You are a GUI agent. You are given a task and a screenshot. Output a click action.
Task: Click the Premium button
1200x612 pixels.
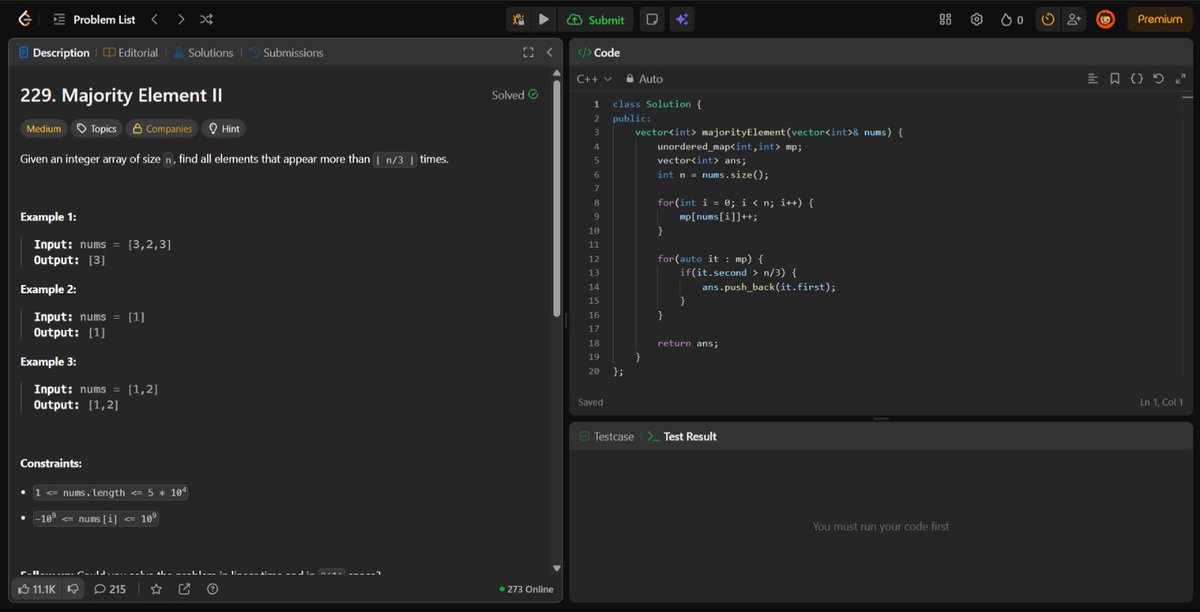click(x=1160, y=19)
